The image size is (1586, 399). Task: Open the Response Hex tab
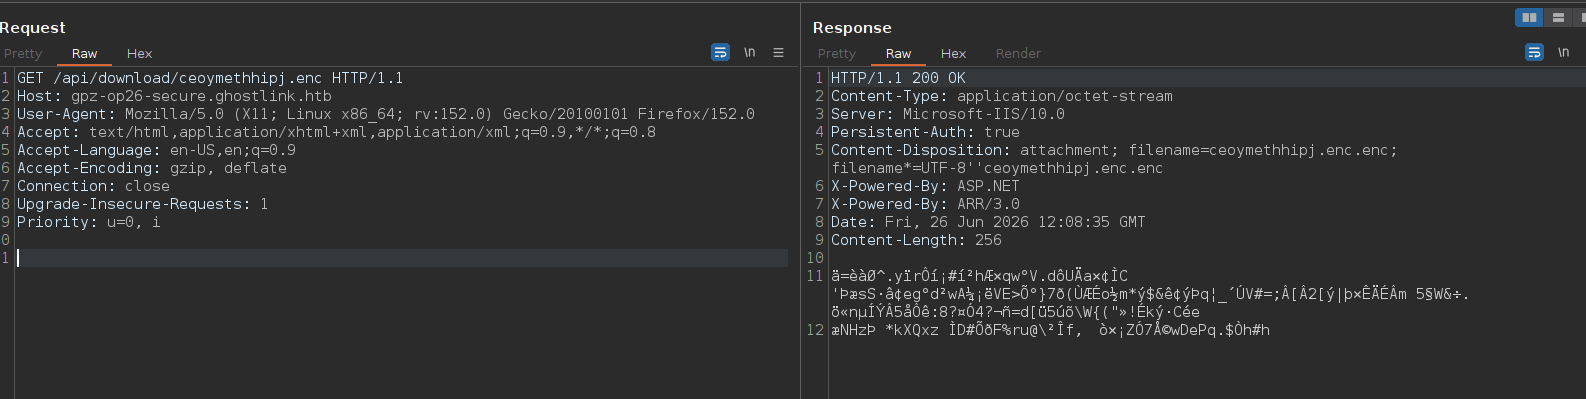click(x=953, y=54)
